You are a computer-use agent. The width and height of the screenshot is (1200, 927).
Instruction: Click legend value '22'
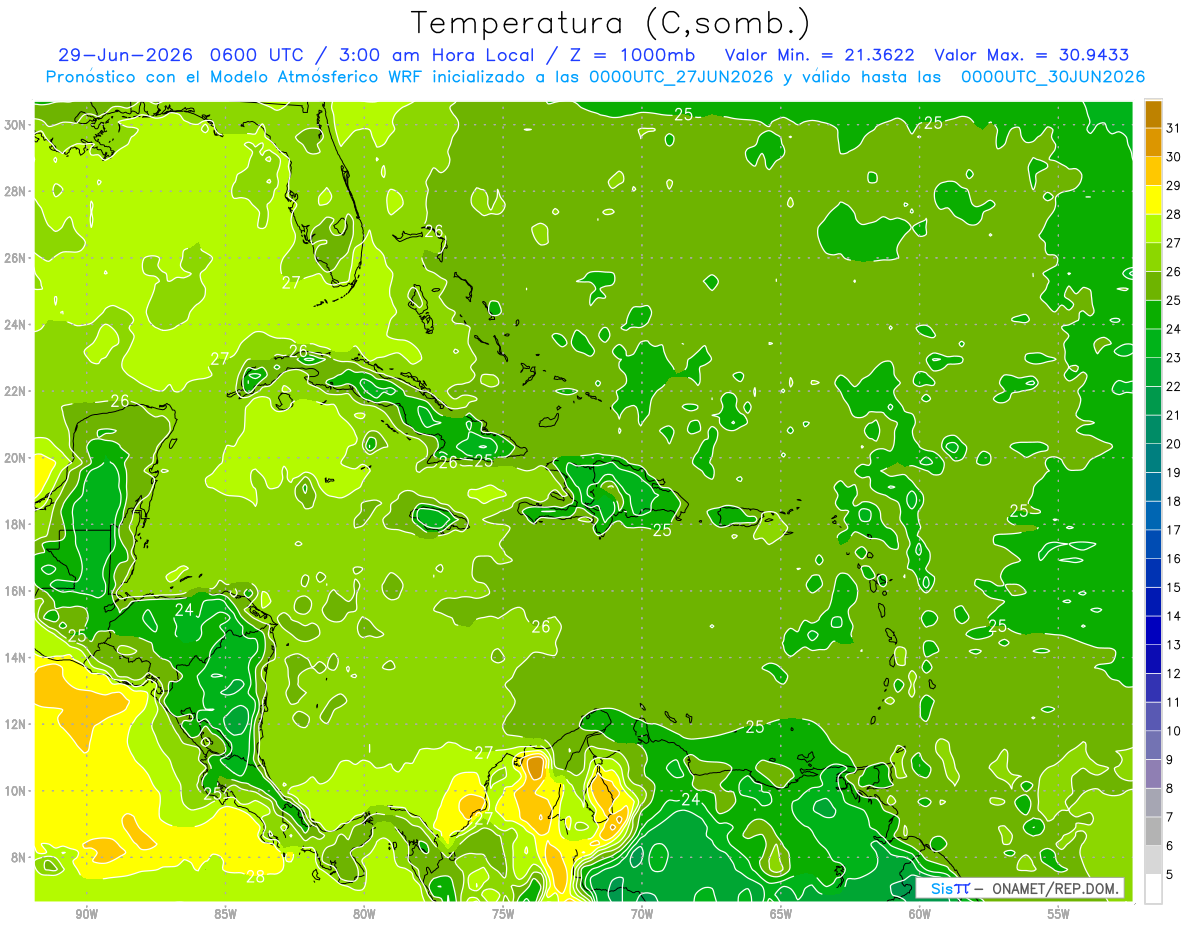[1174, 387]
